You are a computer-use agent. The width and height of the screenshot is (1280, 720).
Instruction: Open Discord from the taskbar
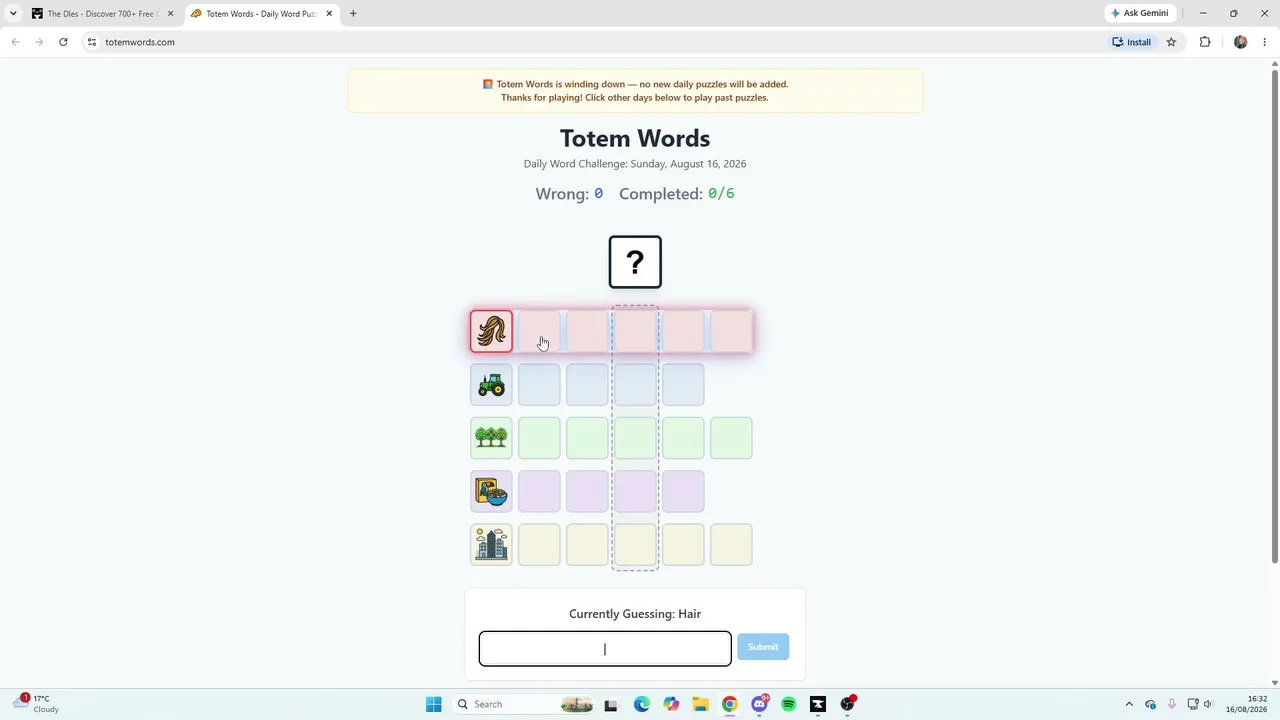[759, 704]
